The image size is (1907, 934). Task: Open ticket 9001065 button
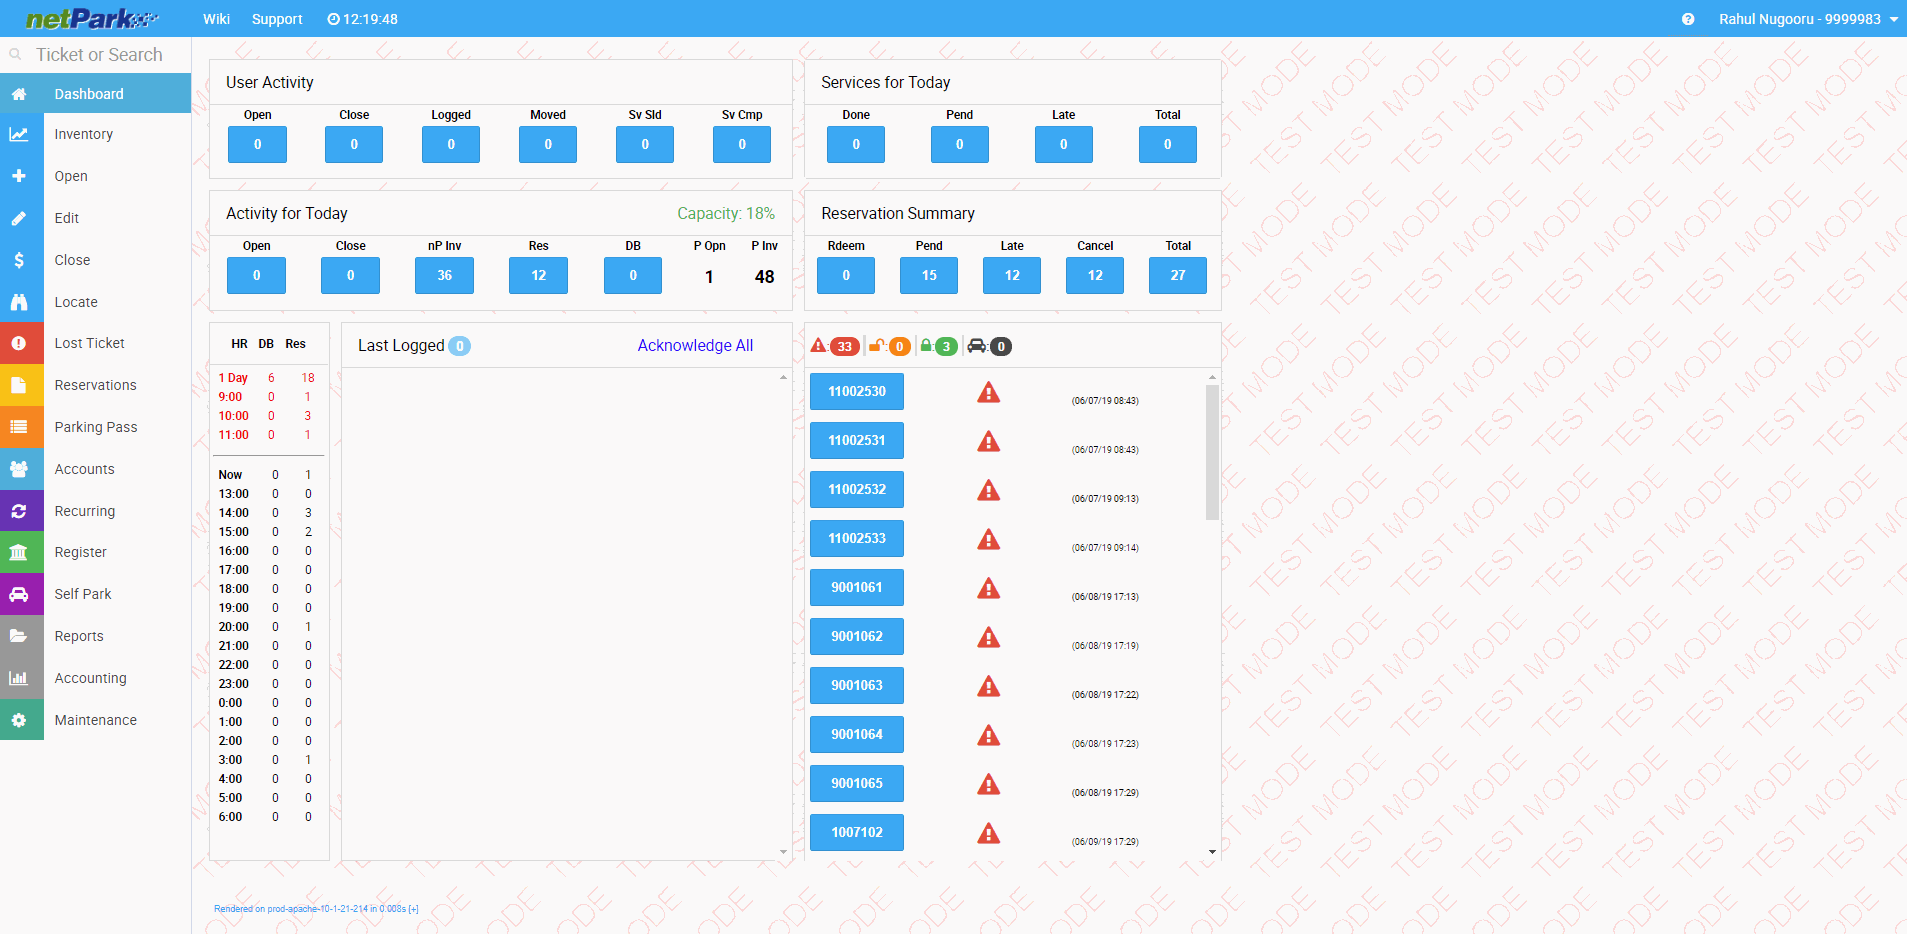[857, 784]
